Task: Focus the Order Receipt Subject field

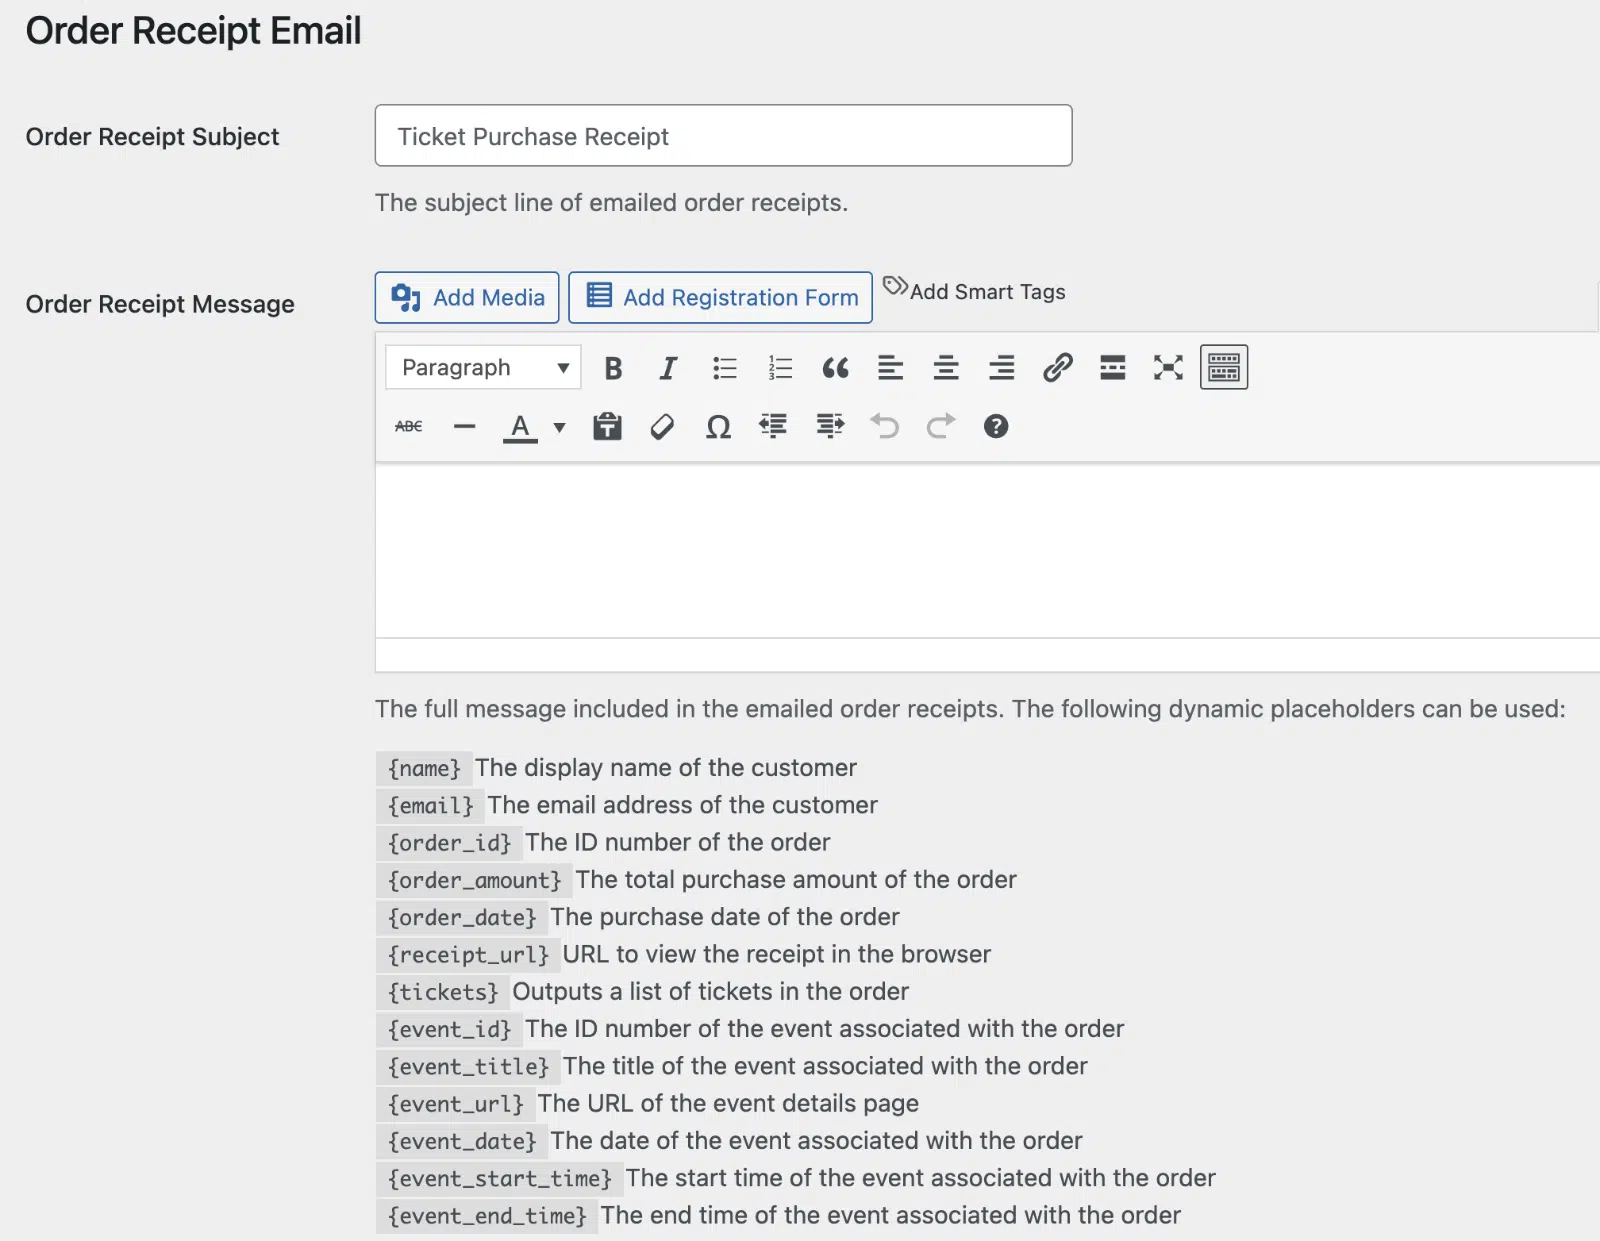Action: pos(723,136)
